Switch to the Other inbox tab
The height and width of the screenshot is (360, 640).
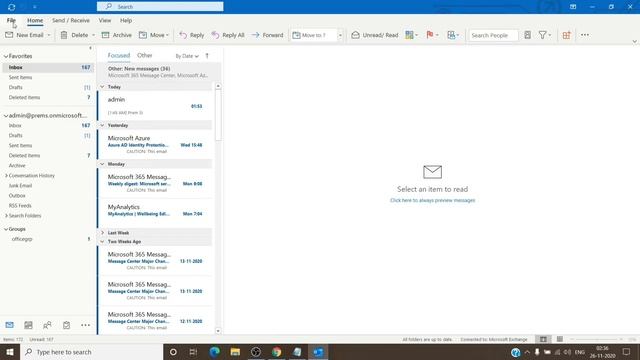point(144,56)
